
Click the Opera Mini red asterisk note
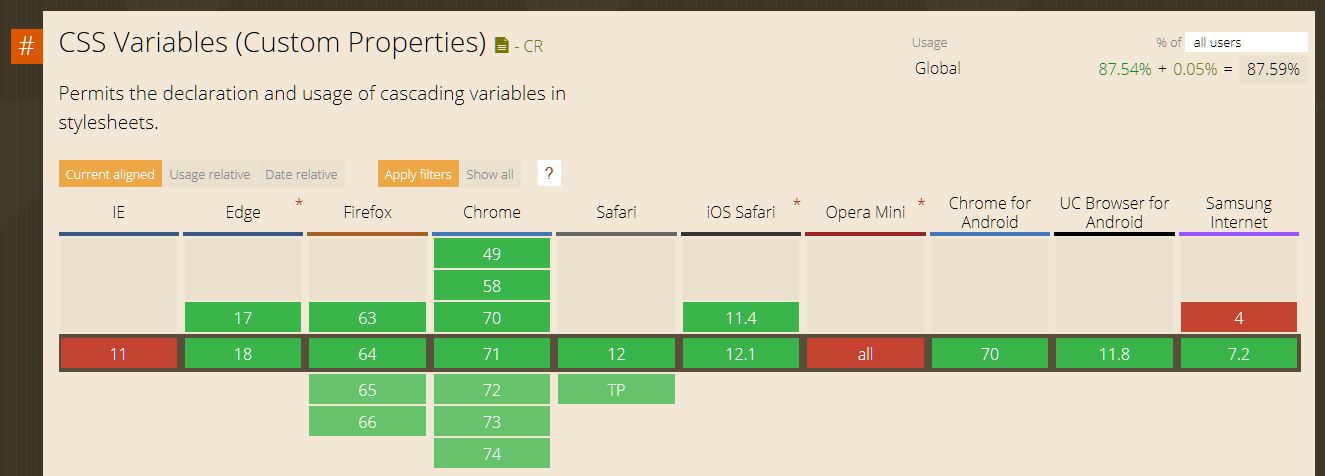(x=921, y=203)
